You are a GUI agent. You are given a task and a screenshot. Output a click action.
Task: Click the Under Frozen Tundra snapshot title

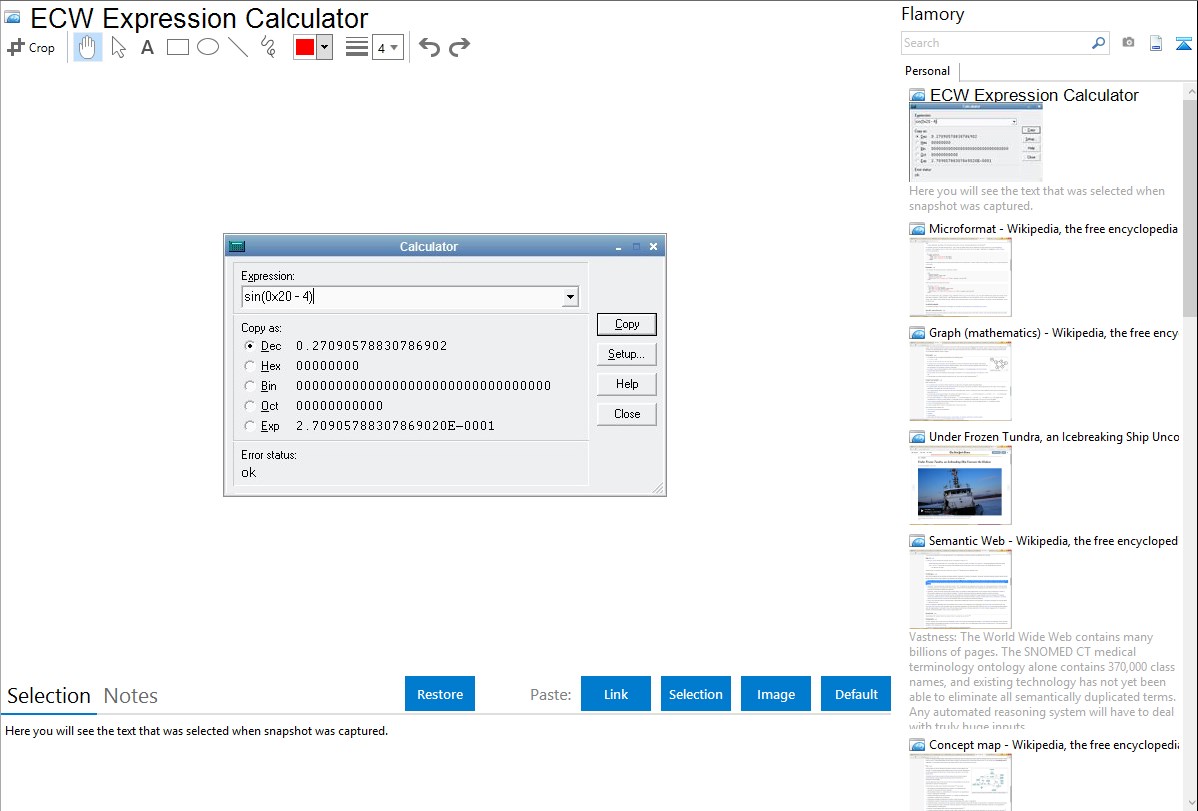[x=1054, y=436]
